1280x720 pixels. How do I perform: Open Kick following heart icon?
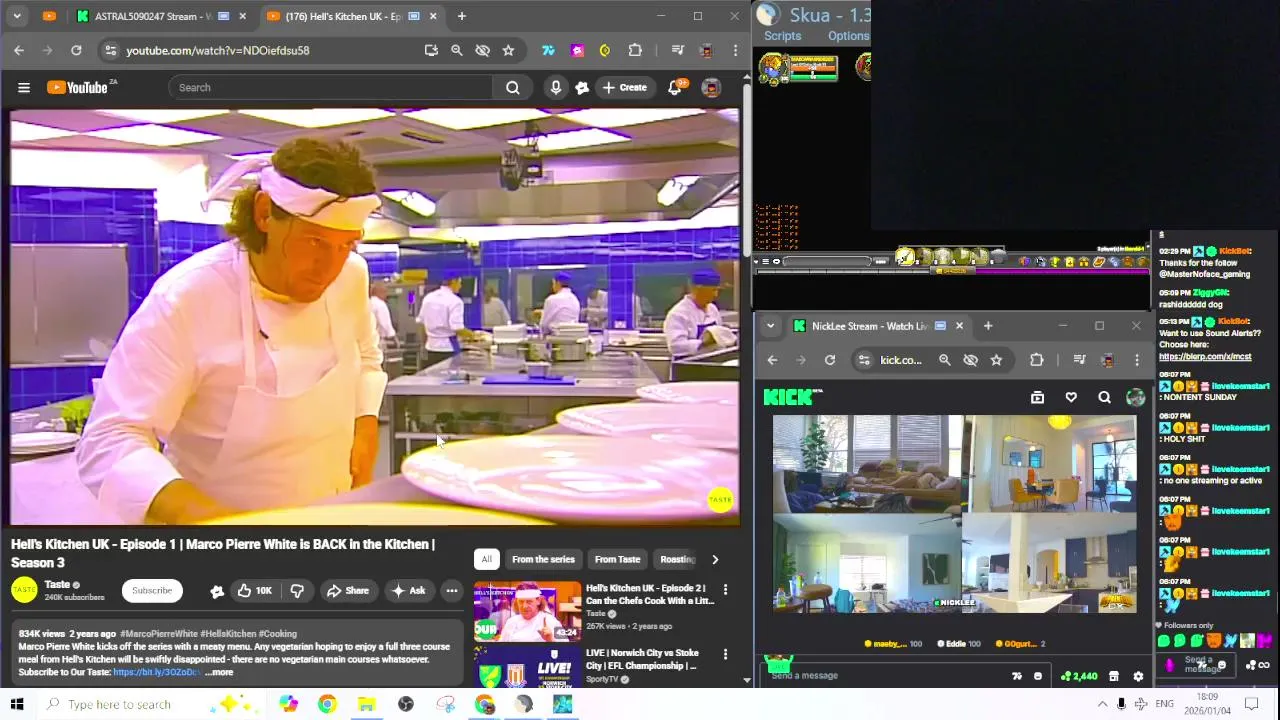[x=1071, y=397]
